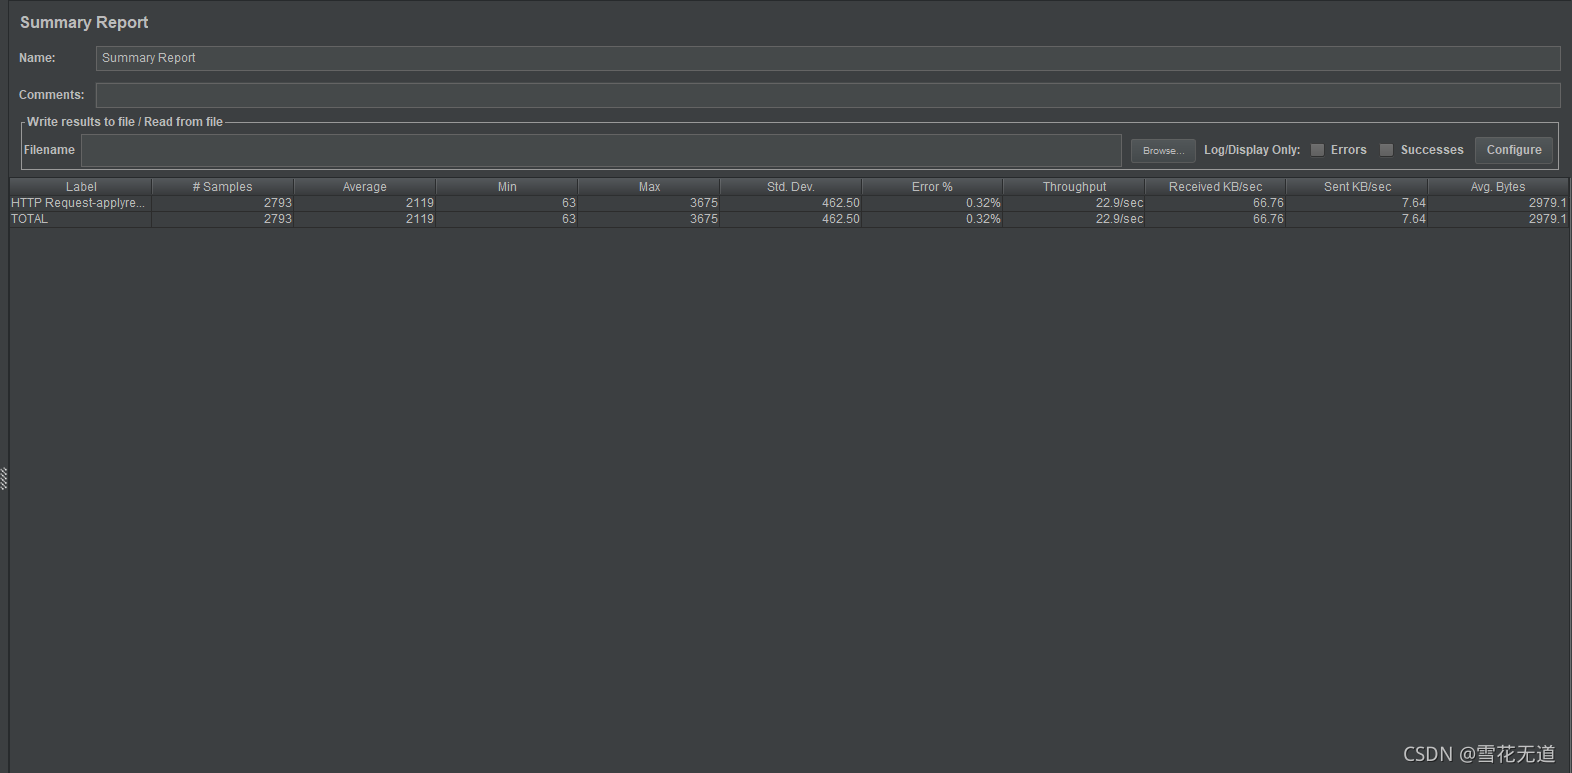Click the Label column header
1572x773 pixels.
(81, 187)
